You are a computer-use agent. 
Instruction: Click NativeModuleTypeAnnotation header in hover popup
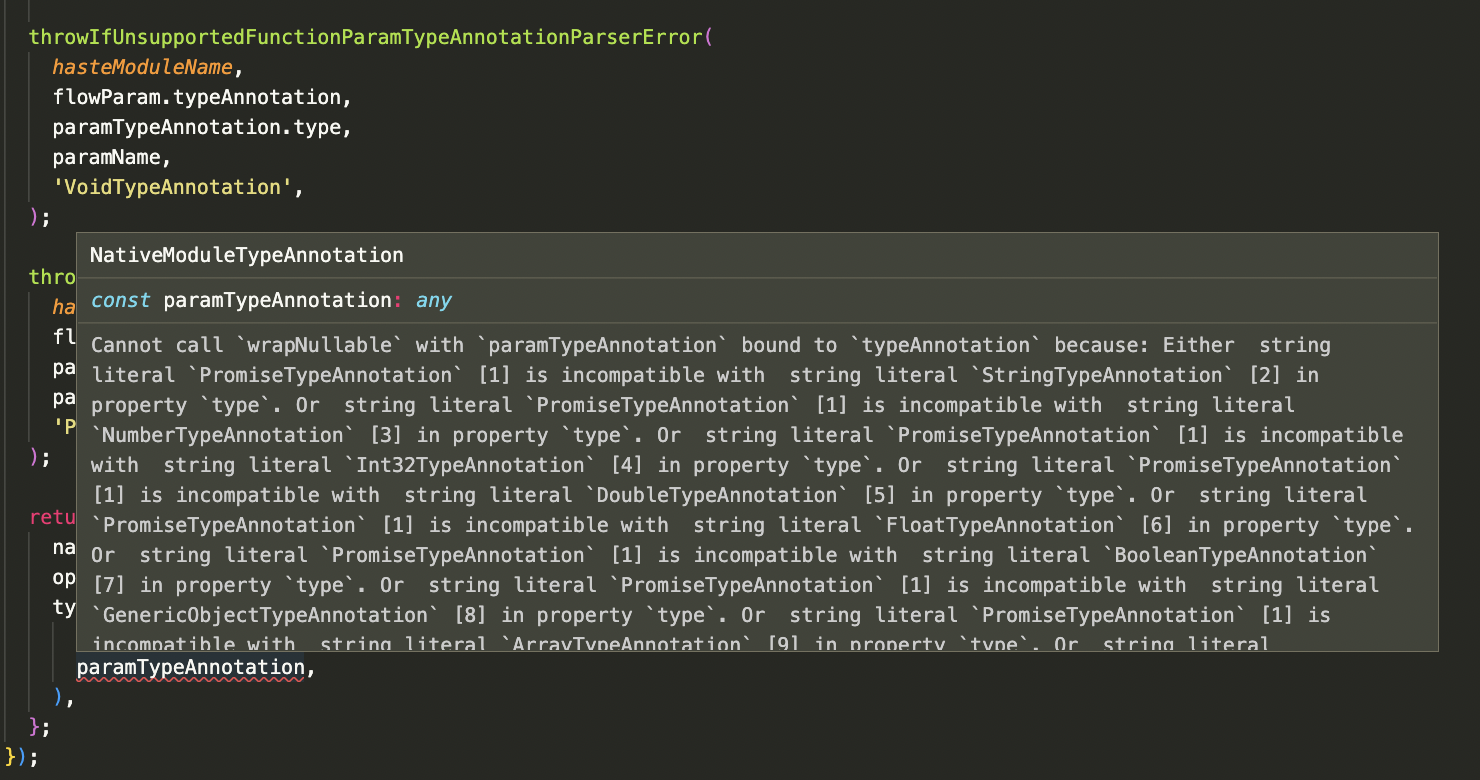click(247, 255)
